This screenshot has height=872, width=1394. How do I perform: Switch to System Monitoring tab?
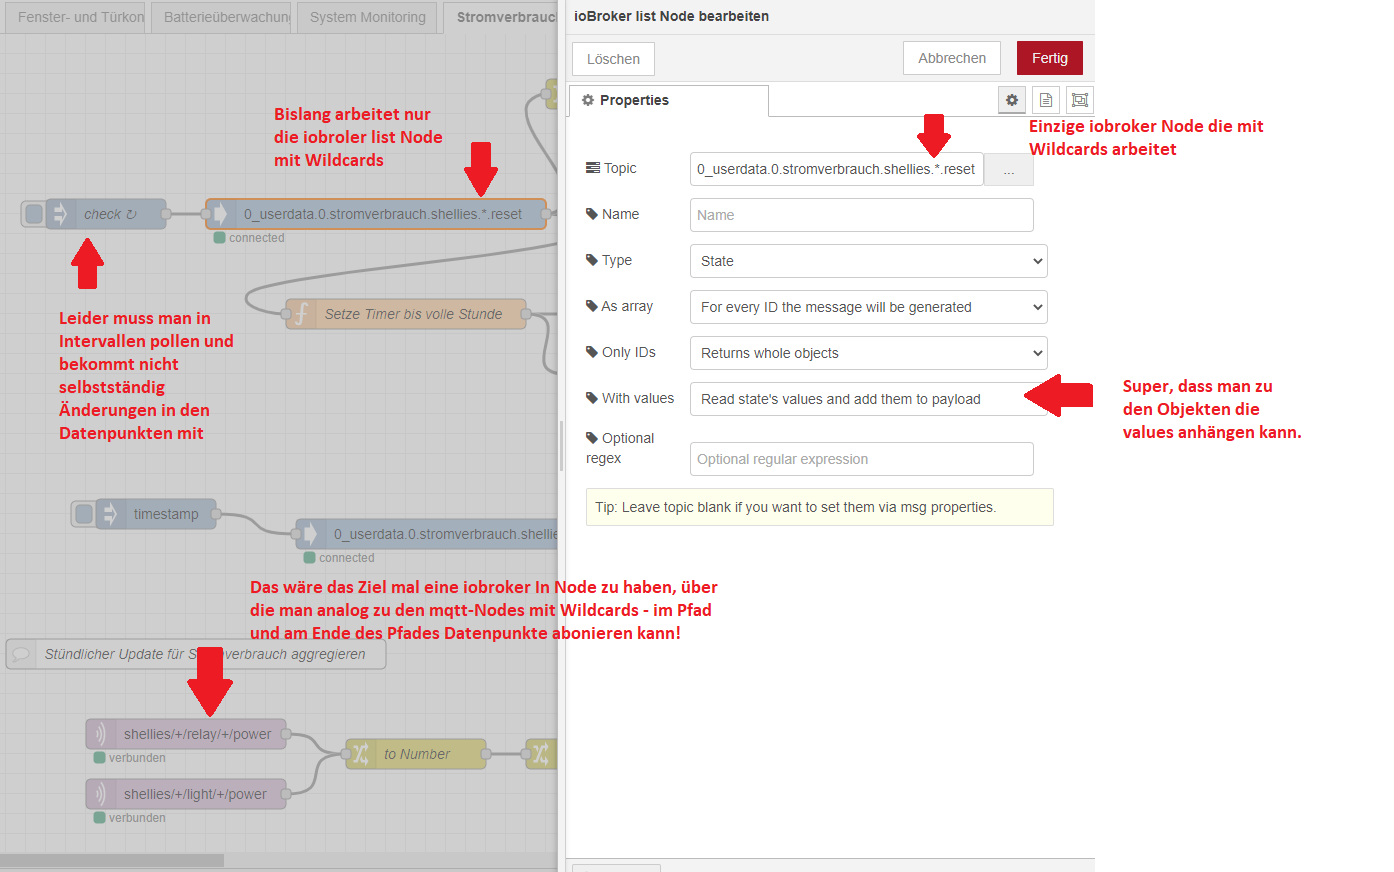367,17
